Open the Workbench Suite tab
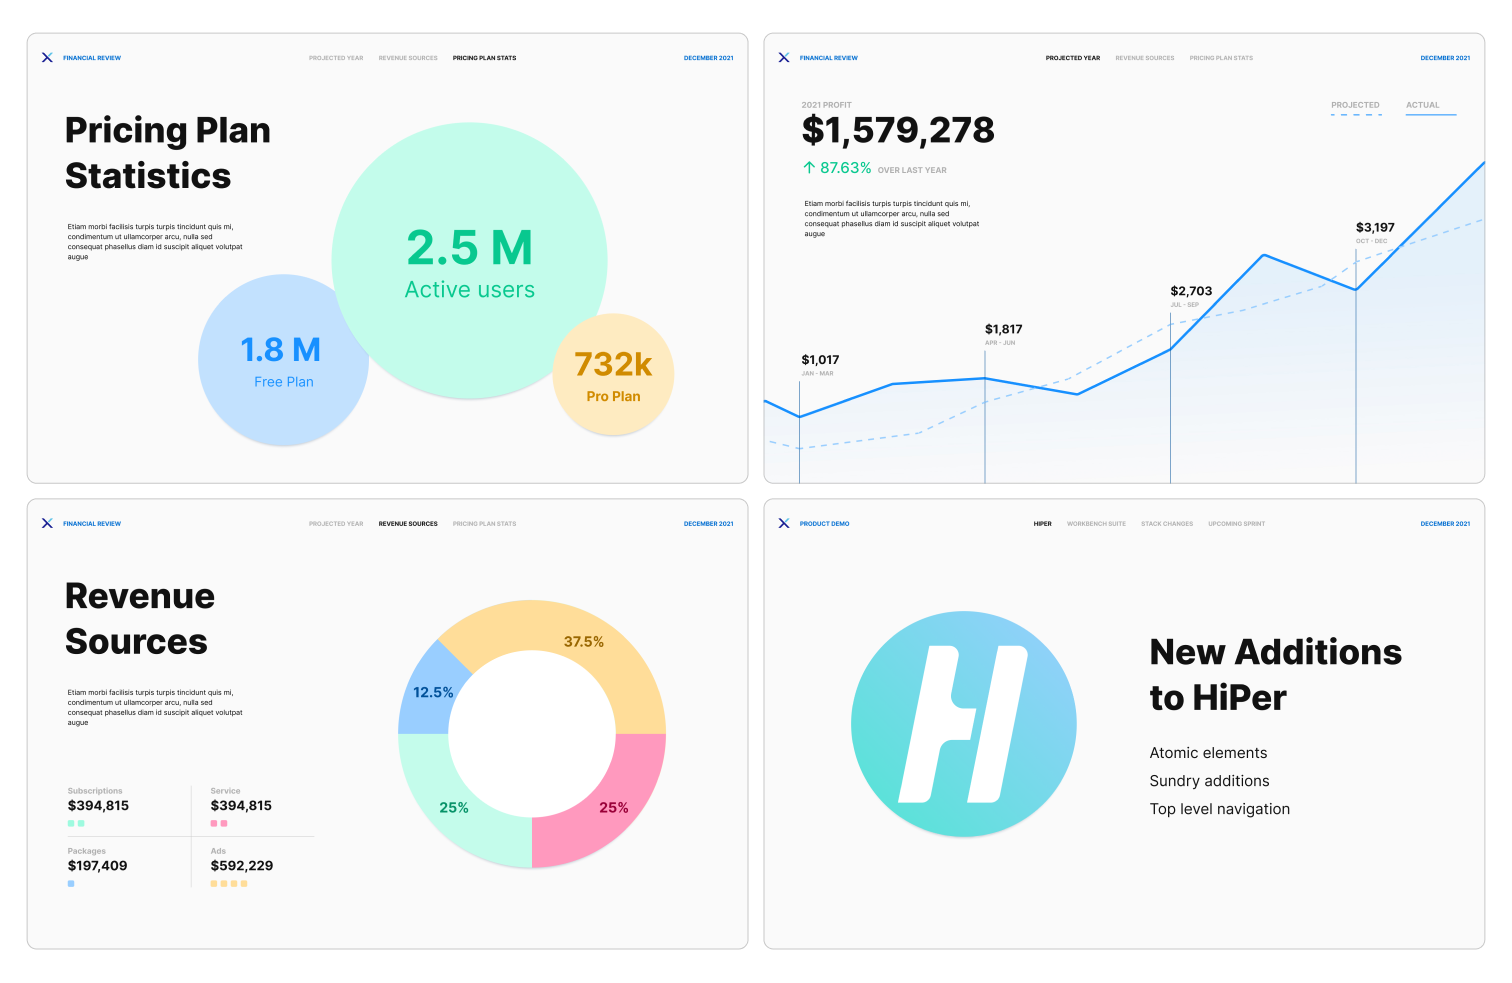 [1096, 524]
